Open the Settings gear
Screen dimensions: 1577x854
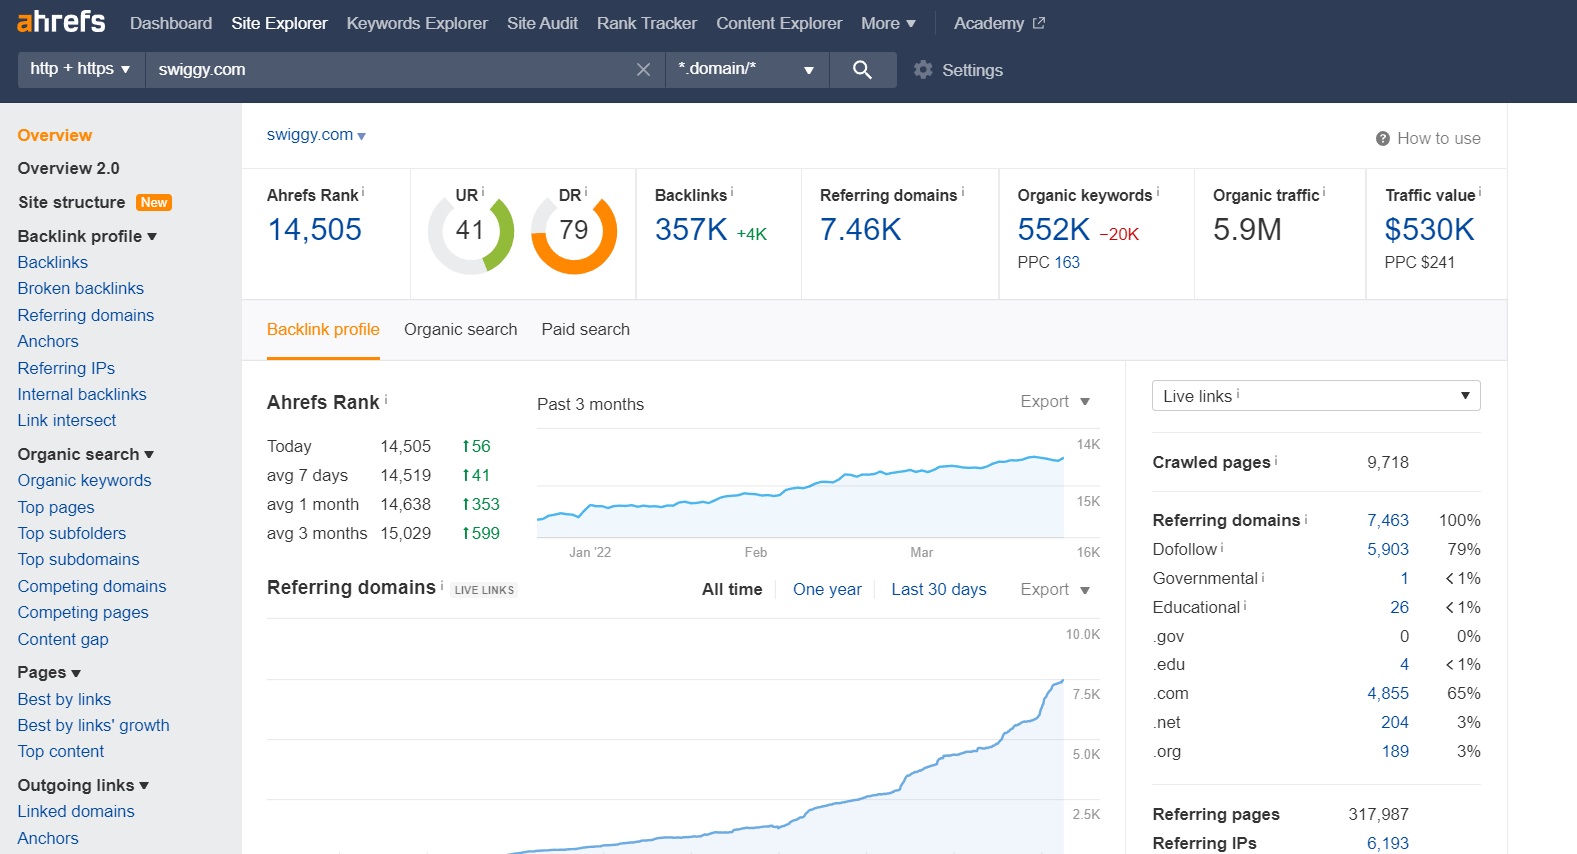923,69
